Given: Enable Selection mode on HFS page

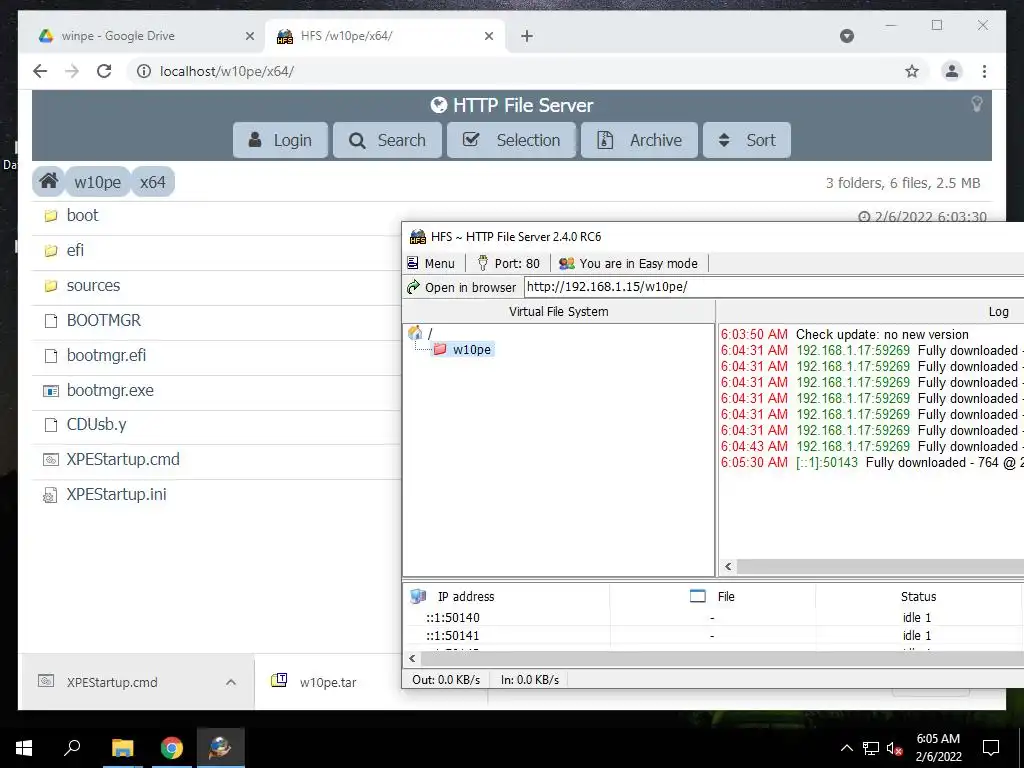Looking at the screenshot, I should (511, 140).
